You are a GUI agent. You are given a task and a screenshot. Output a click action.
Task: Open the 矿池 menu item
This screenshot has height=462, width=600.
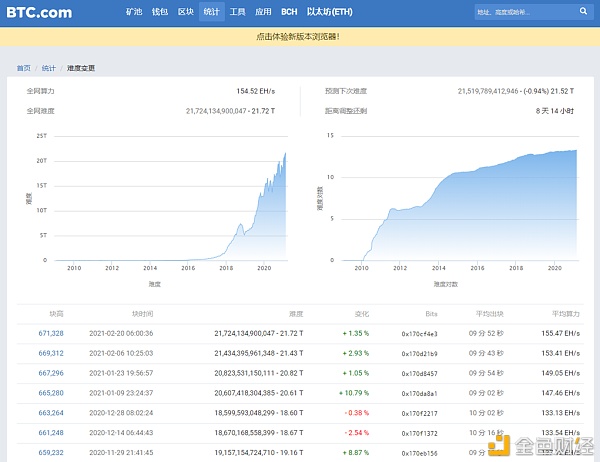click(x=134, y=13)
